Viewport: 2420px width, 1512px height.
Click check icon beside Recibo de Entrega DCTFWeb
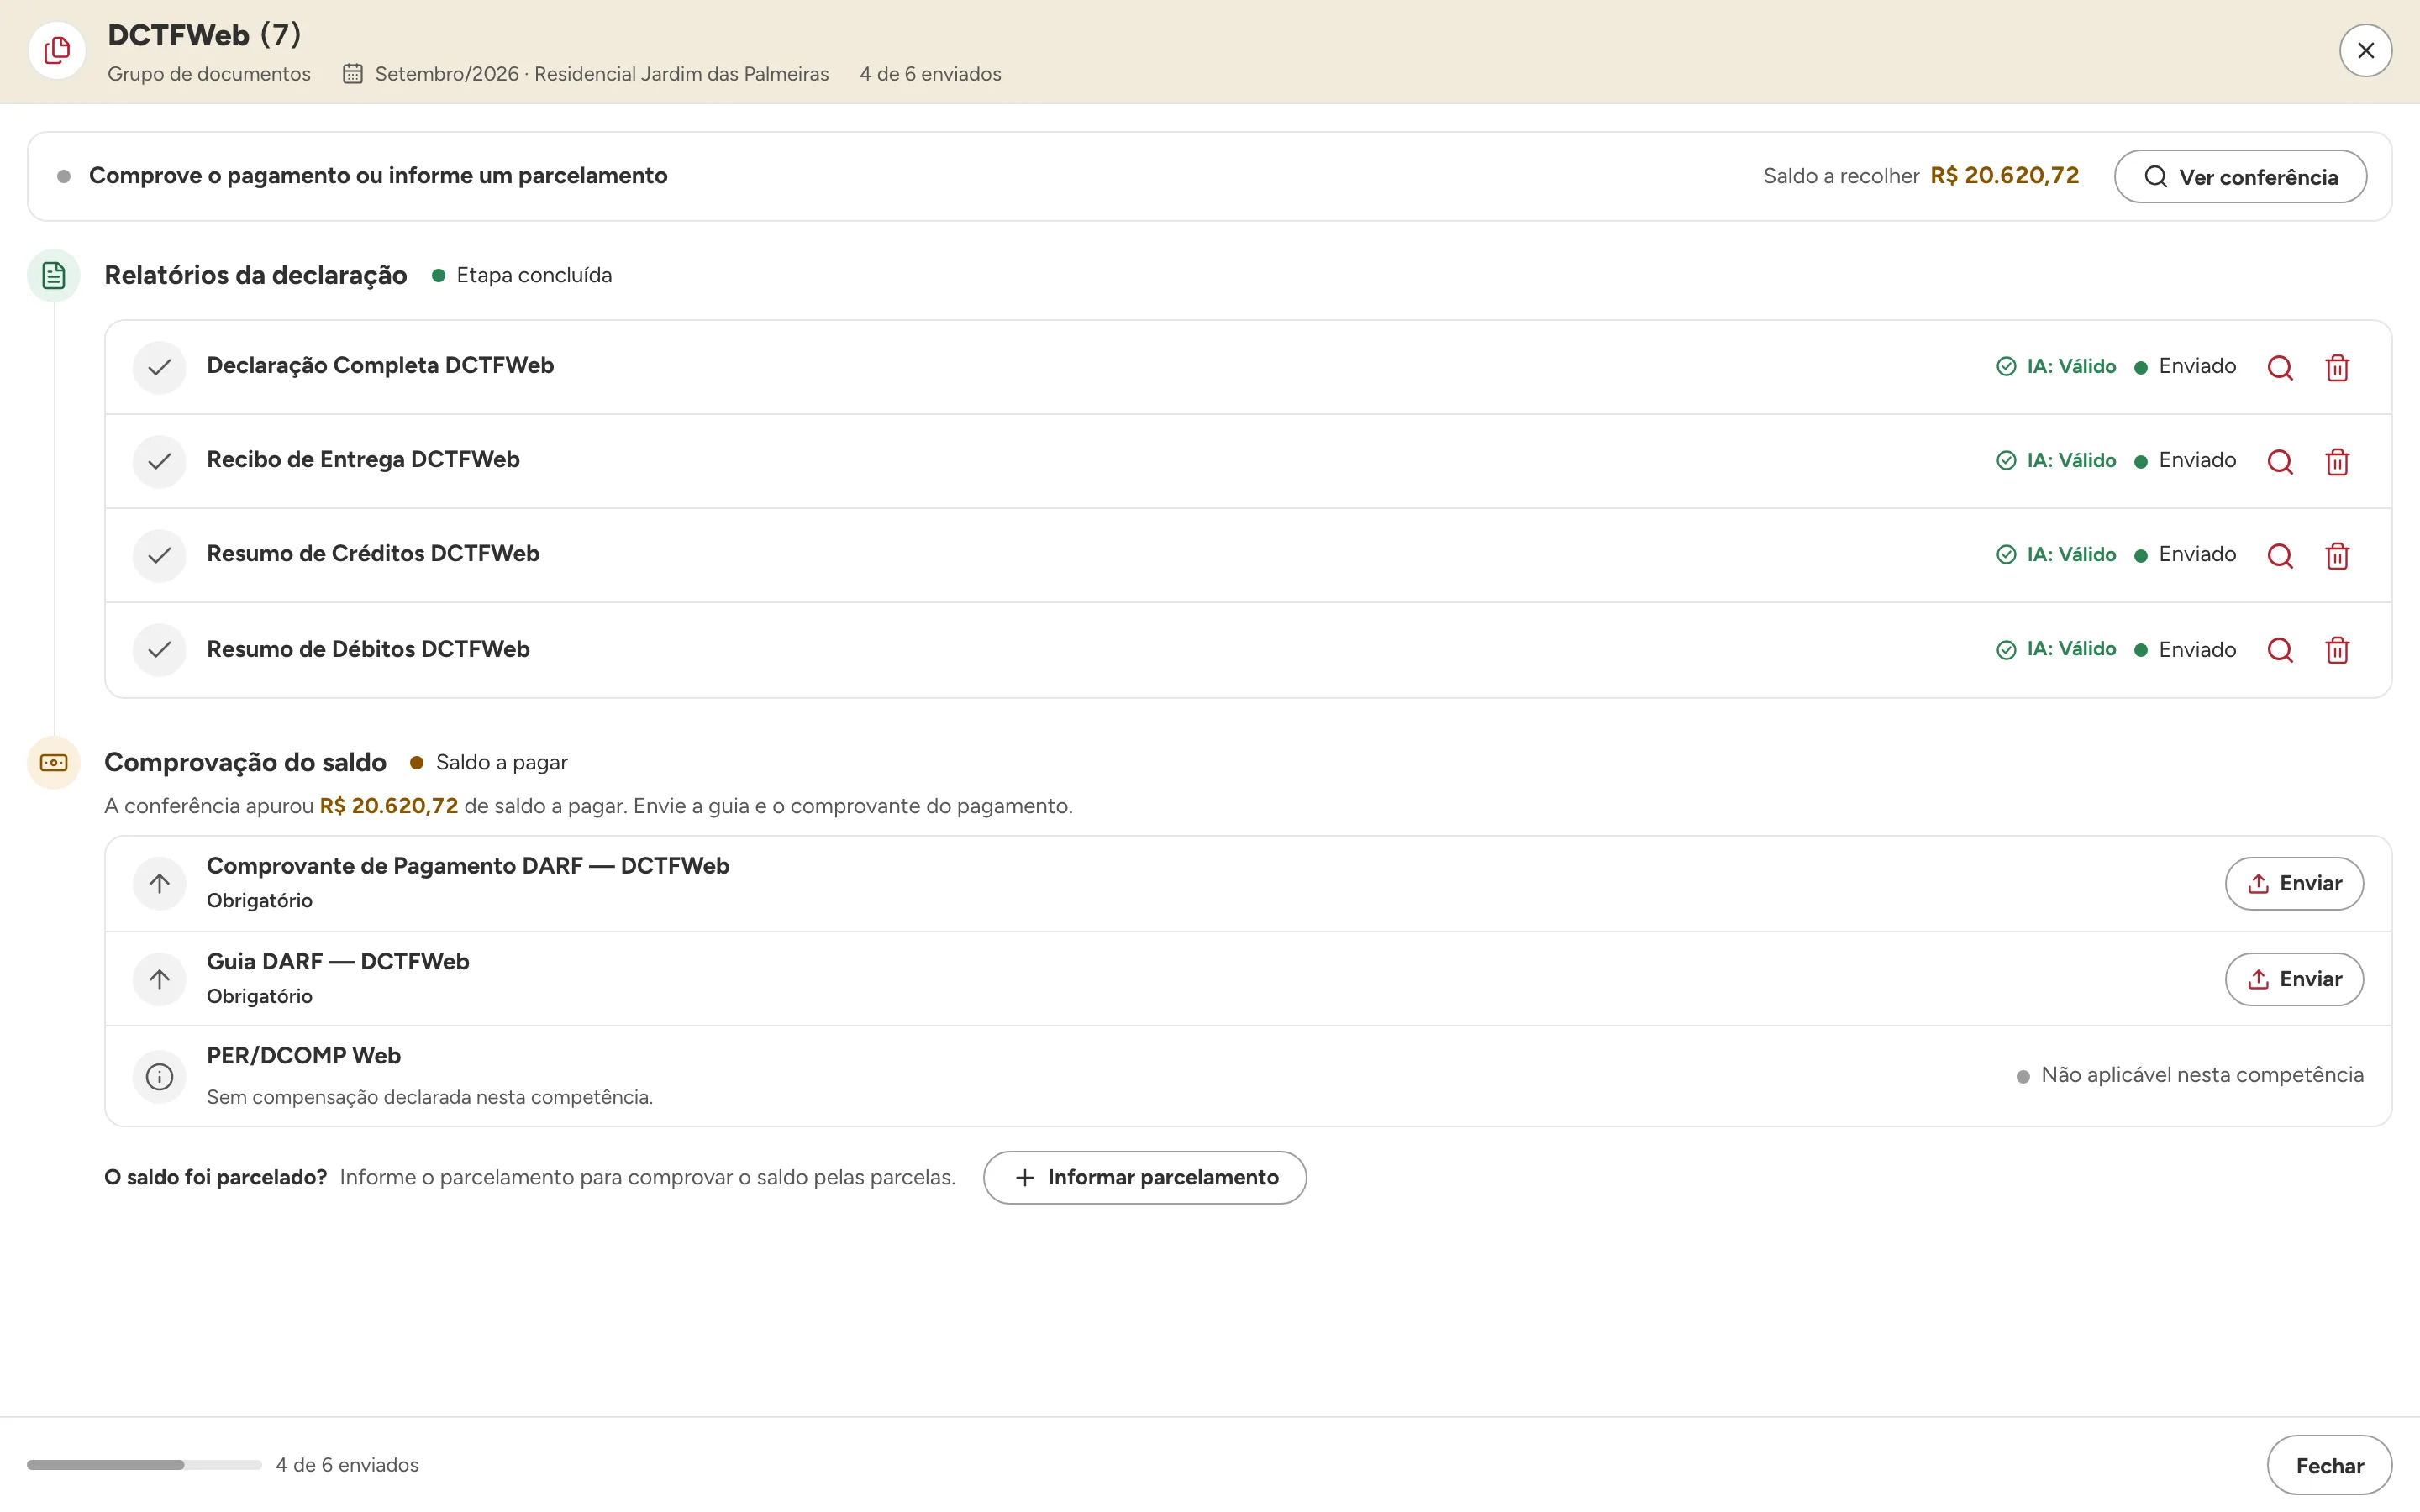(159, 461)
